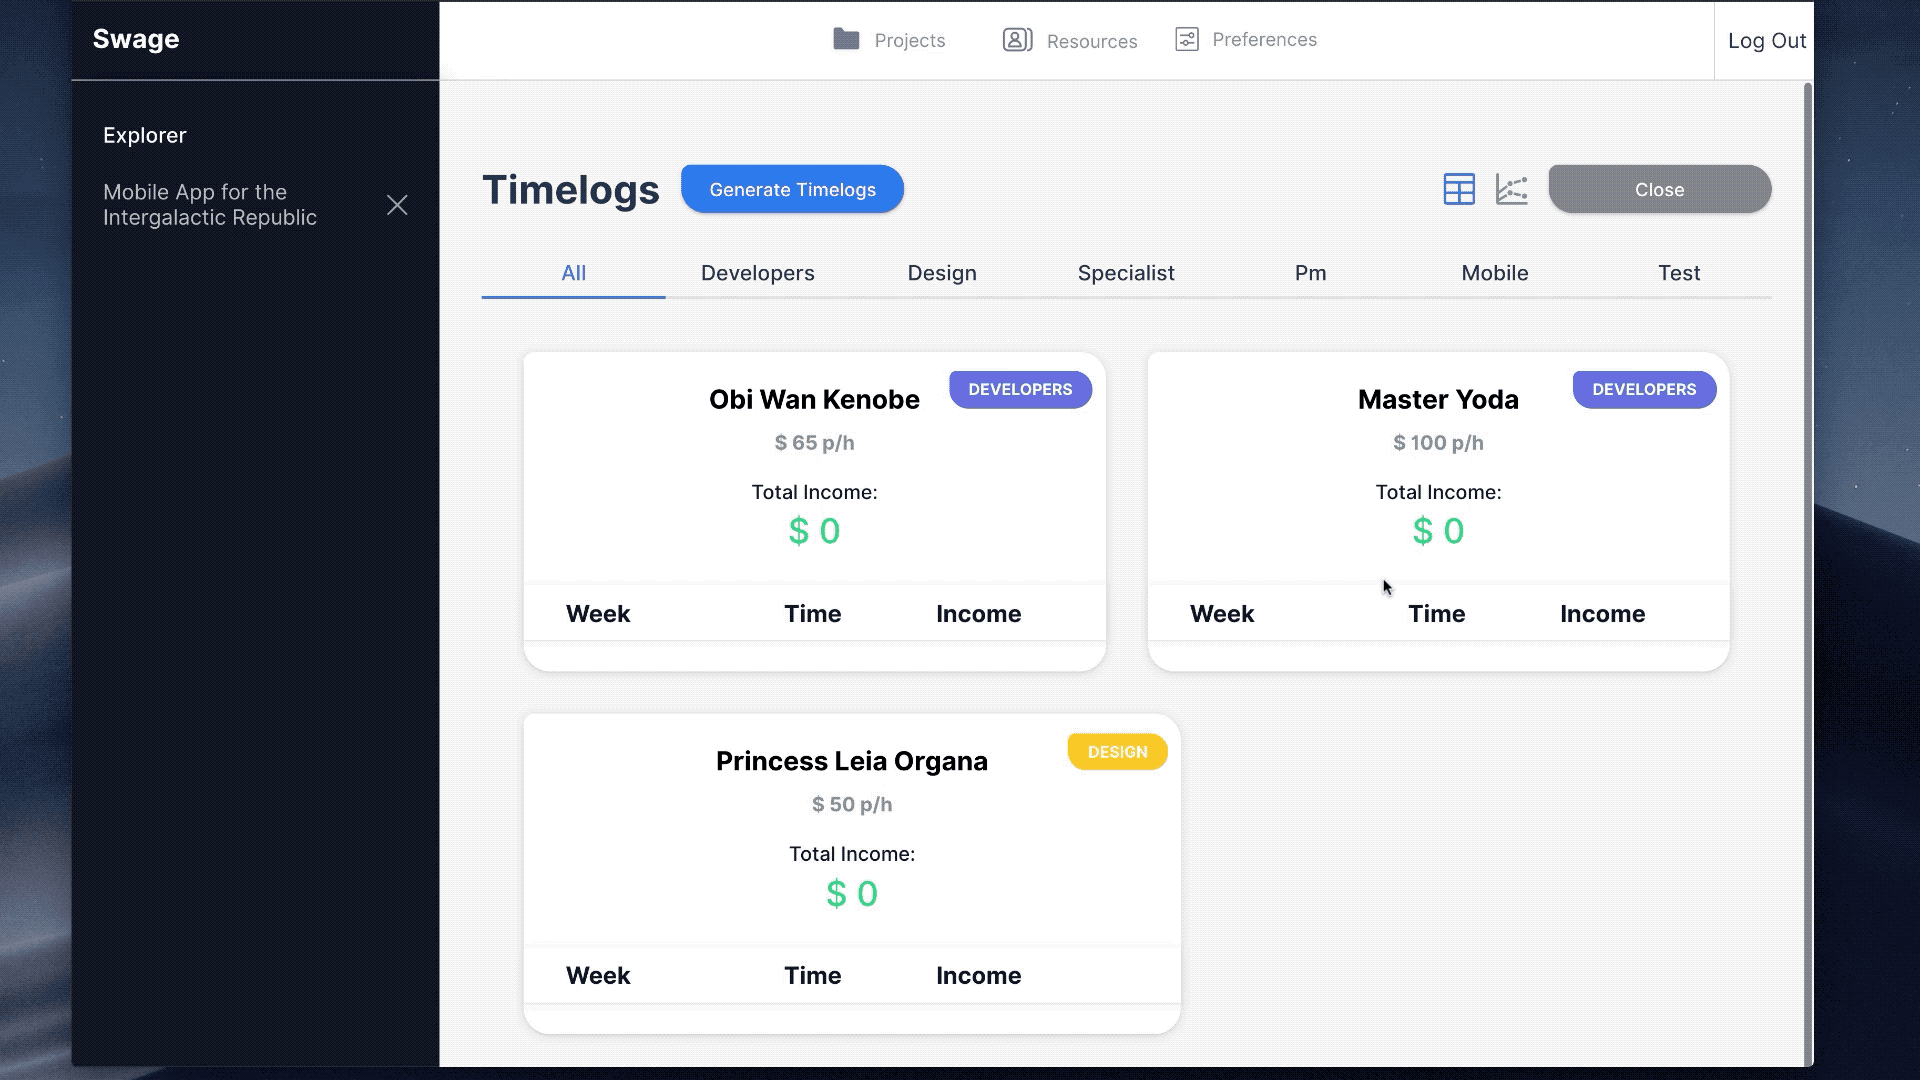The width and height of the screenshot is (1920, 1080).
Task: Click the Time column header in Master Yoda's card
Action: [1436, 614]
